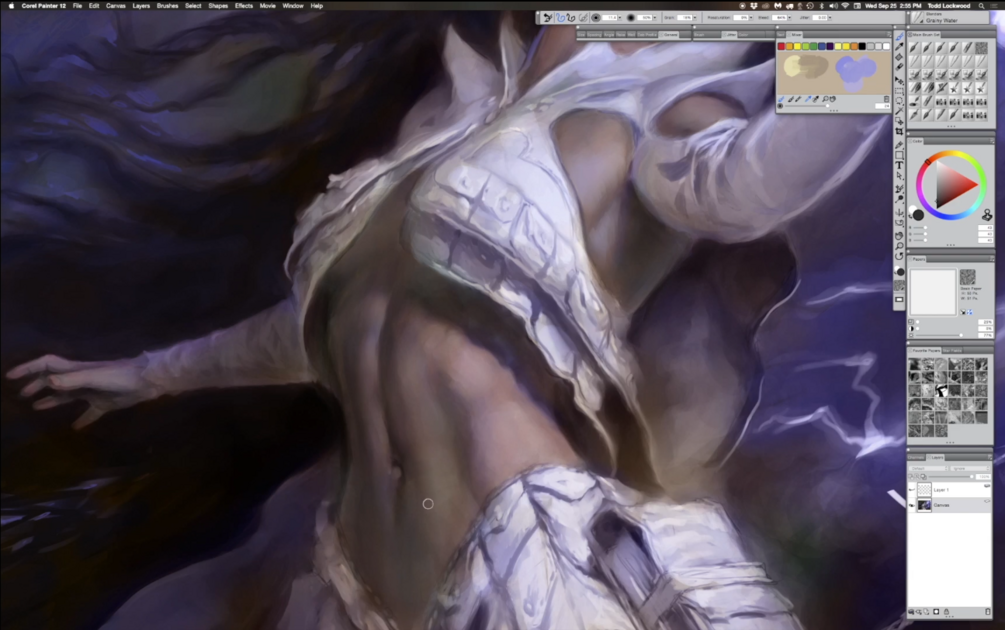Select the Canvas layer row

(950, 505)
